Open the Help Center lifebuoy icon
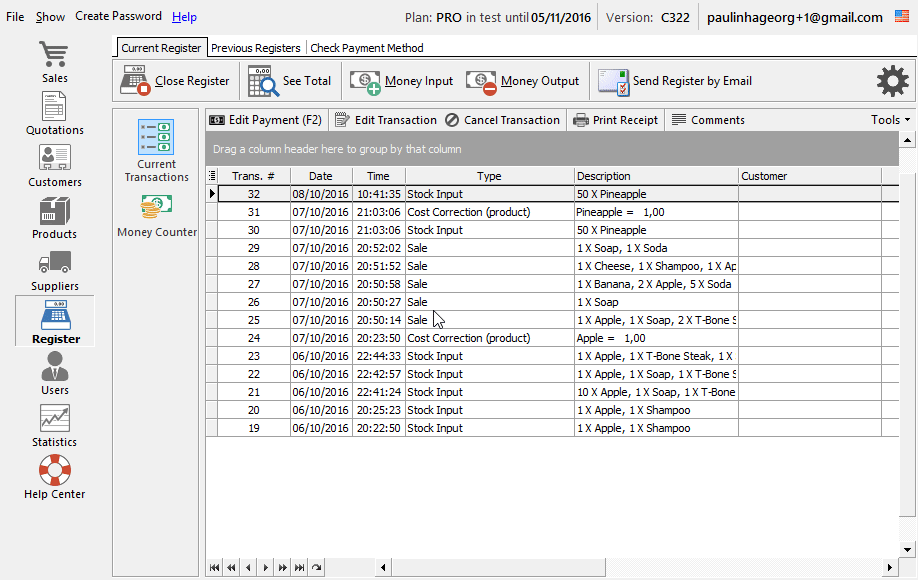Image resolution: width=918 pixels, height=580 pixels. pos(54,477)
